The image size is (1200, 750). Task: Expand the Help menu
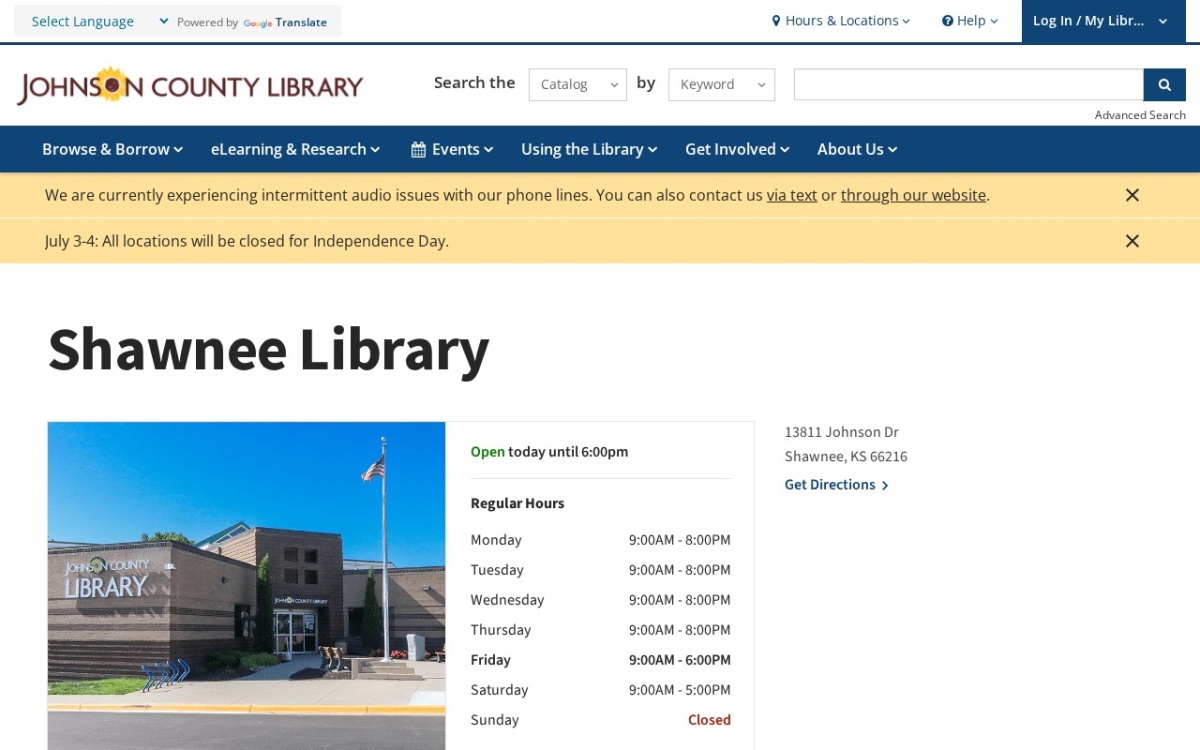970,21
